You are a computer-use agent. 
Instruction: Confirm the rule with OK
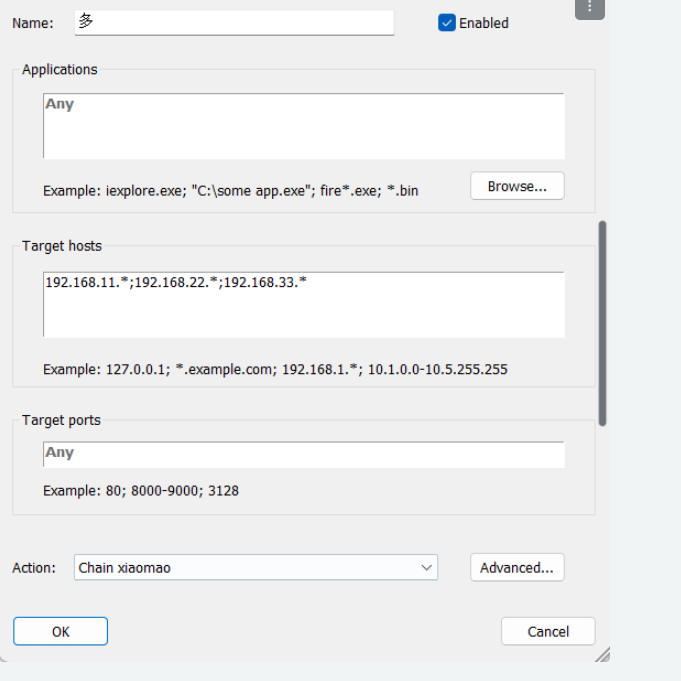[x=60, y=631]
